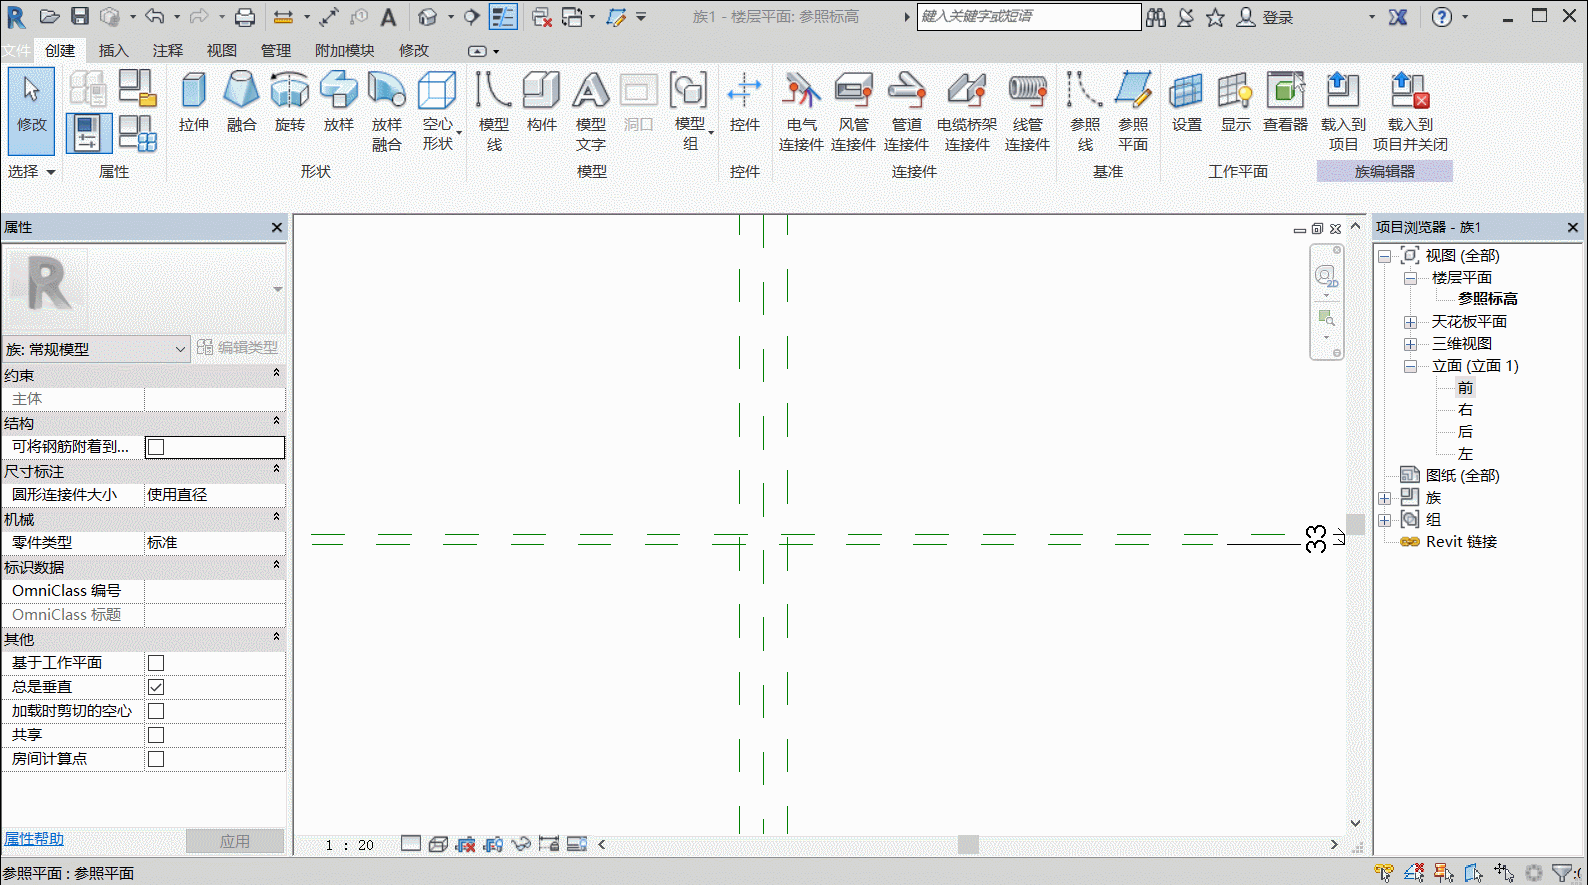Add an 电气连接件 electrical connector
The width and height of the screenshot is (1588, 885).
(801, 111)
